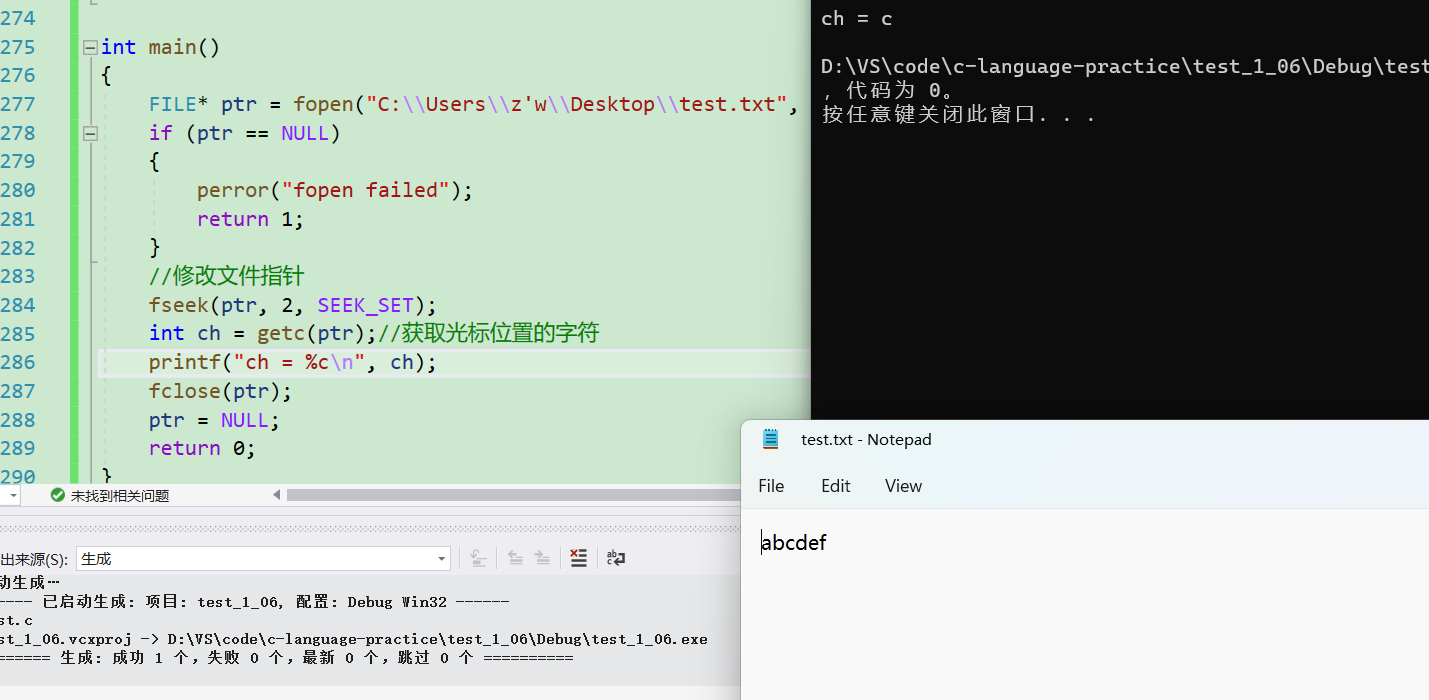The image size is (1429, 700).
Task: Open the output source dropdown showing 生成
Action: [x=264, y=559]
